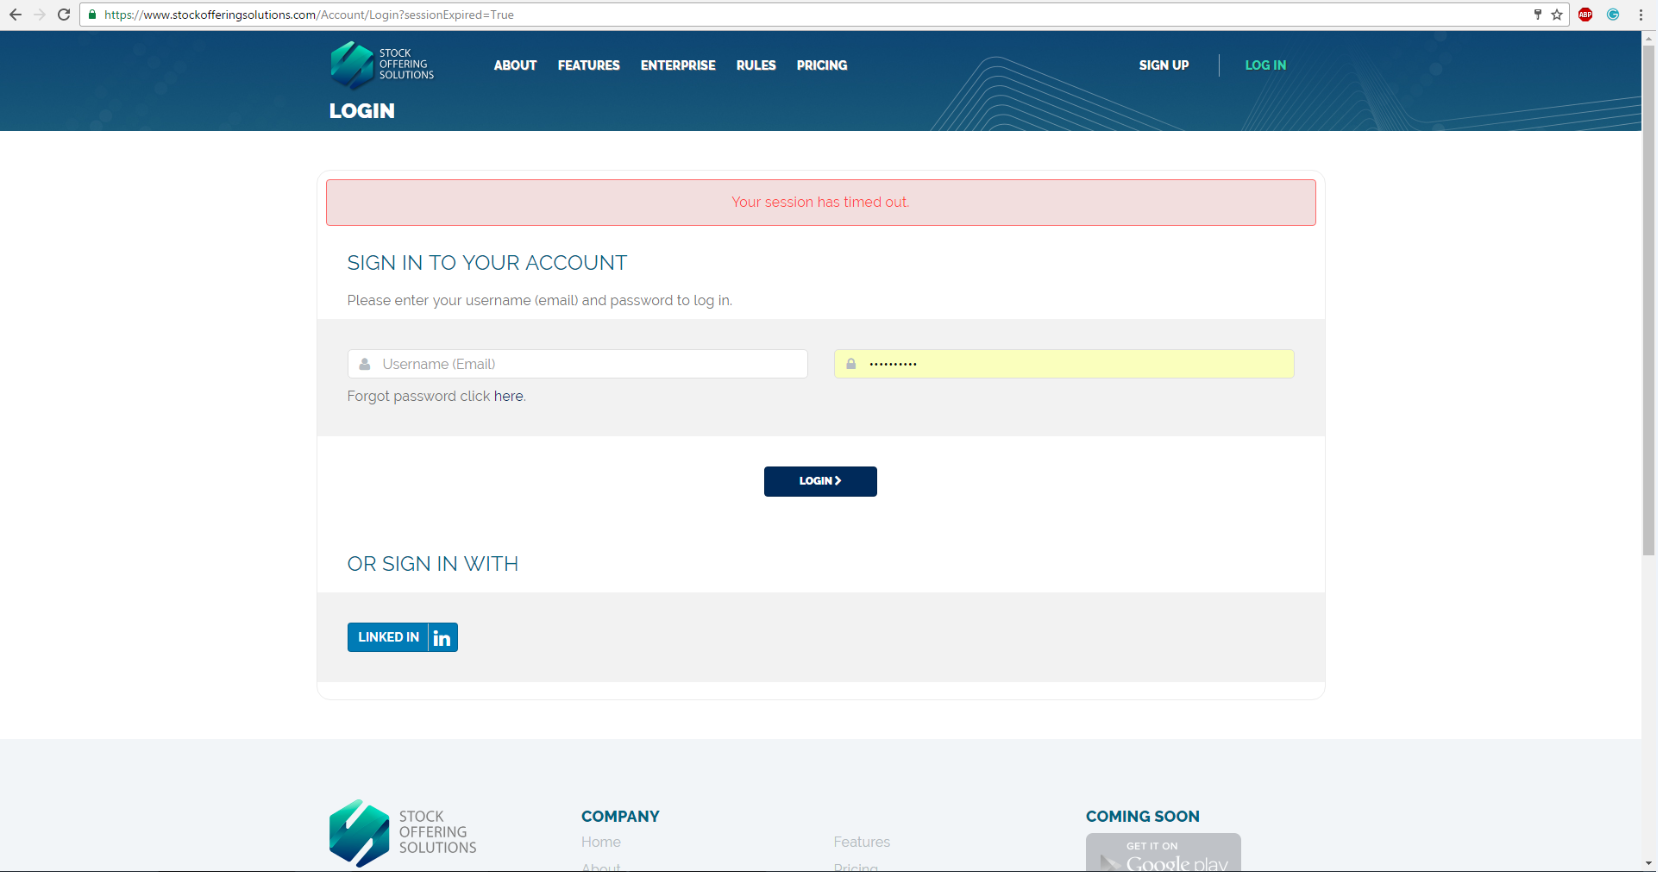Open the FEATURES menu item
This screenshot has width=1658, height=872.
pyautogui.click(x=589, y=65)
